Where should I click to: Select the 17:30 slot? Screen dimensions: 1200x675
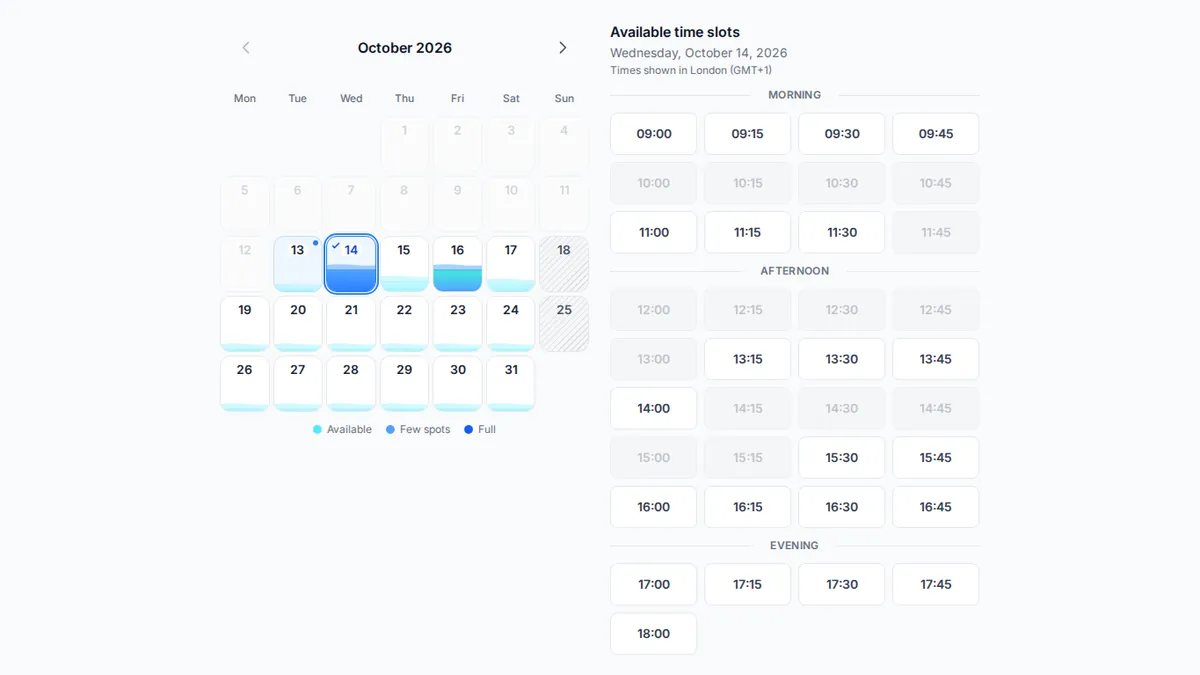coord(842,584)
